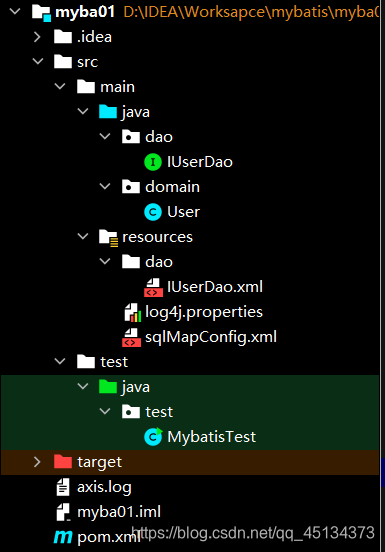Select the myba01.iml file name
Viewport: 385px width, 552px height.
[x=119, y=512]
